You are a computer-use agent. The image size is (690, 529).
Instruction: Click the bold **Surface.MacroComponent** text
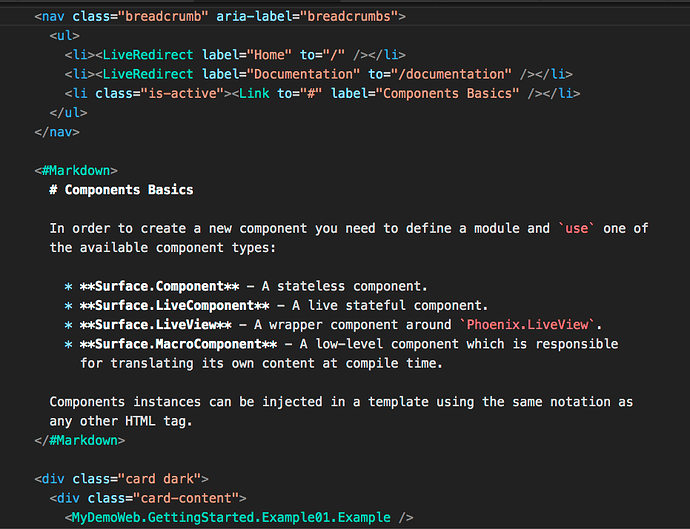(179, 344)
